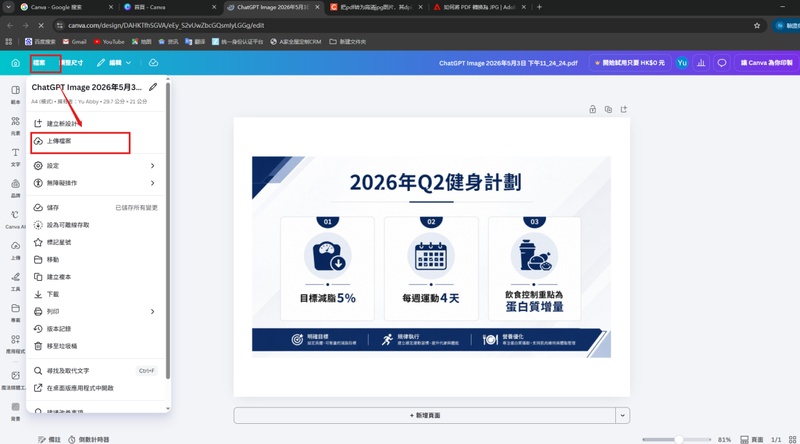Open a new browser tab

point(539,7)
